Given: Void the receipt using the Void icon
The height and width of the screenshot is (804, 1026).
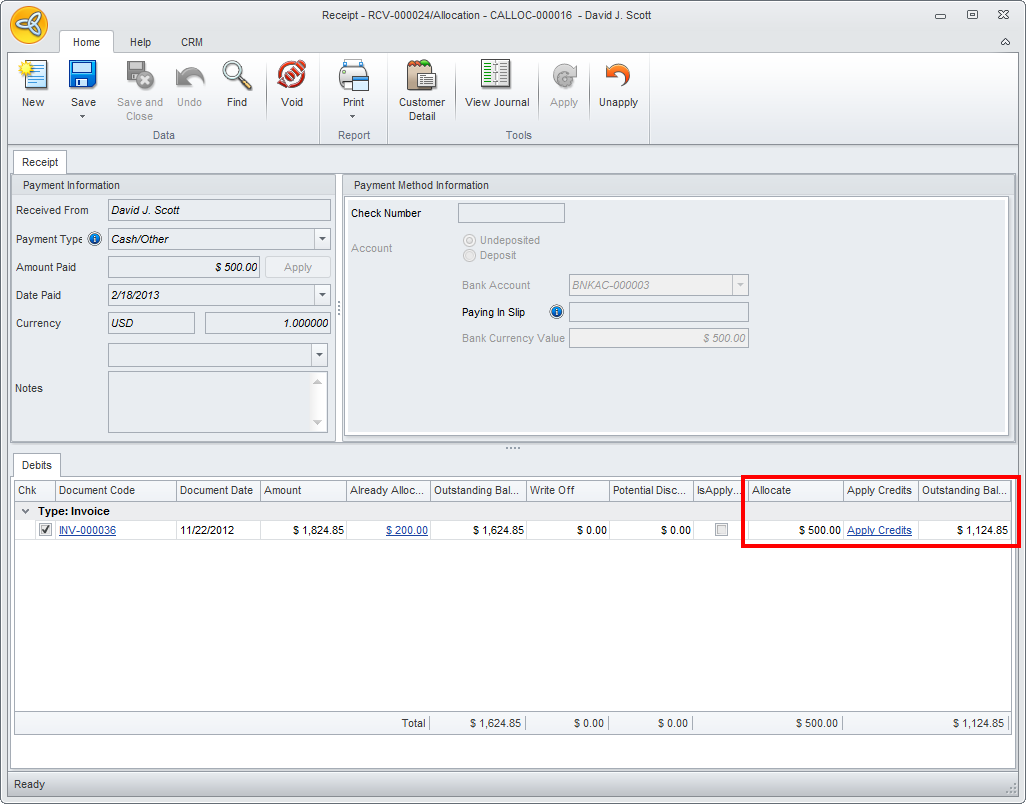Looking at the screenshot, I should coord(292,78).
